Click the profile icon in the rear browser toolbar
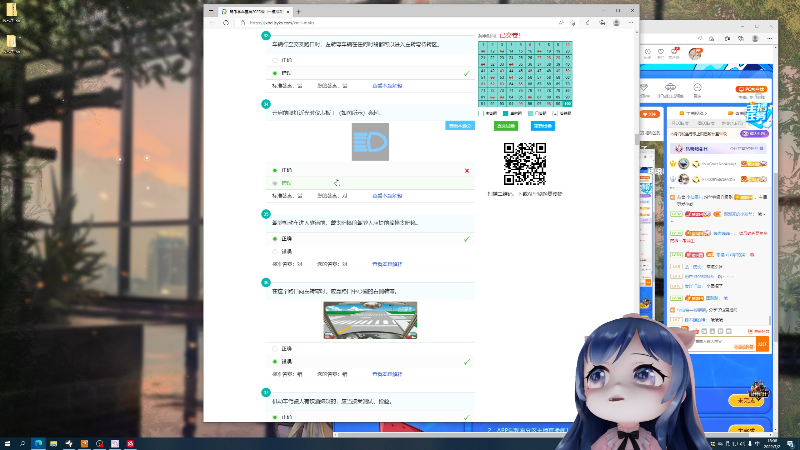800x450 pixels. point(756,39)
